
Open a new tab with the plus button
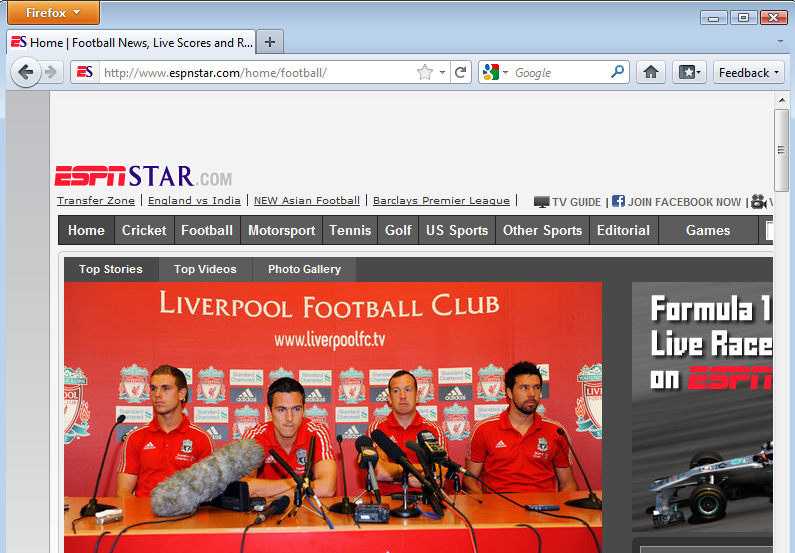click(270, 42)
